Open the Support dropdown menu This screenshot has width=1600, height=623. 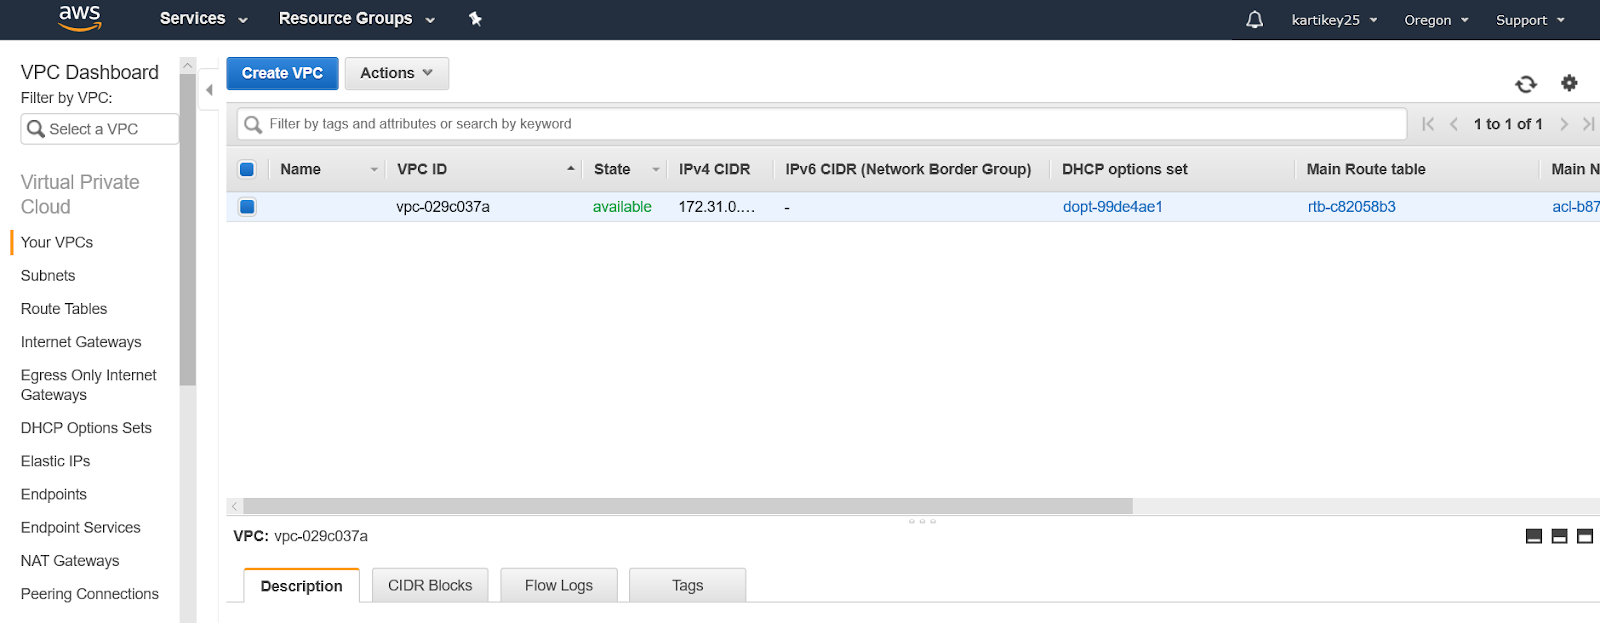pyautogui.click(x=1530, y=20)
